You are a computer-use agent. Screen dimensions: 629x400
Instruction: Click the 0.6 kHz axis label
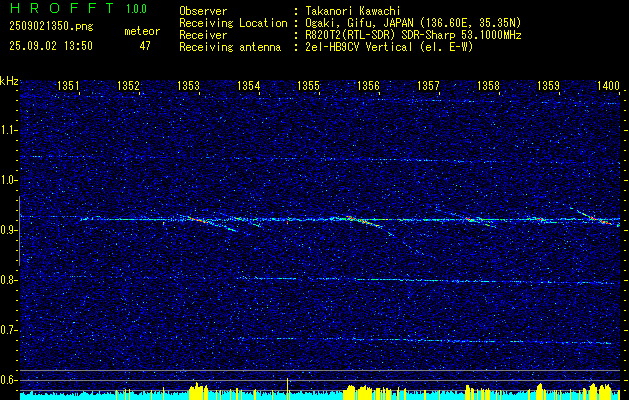tap(9, 380)
